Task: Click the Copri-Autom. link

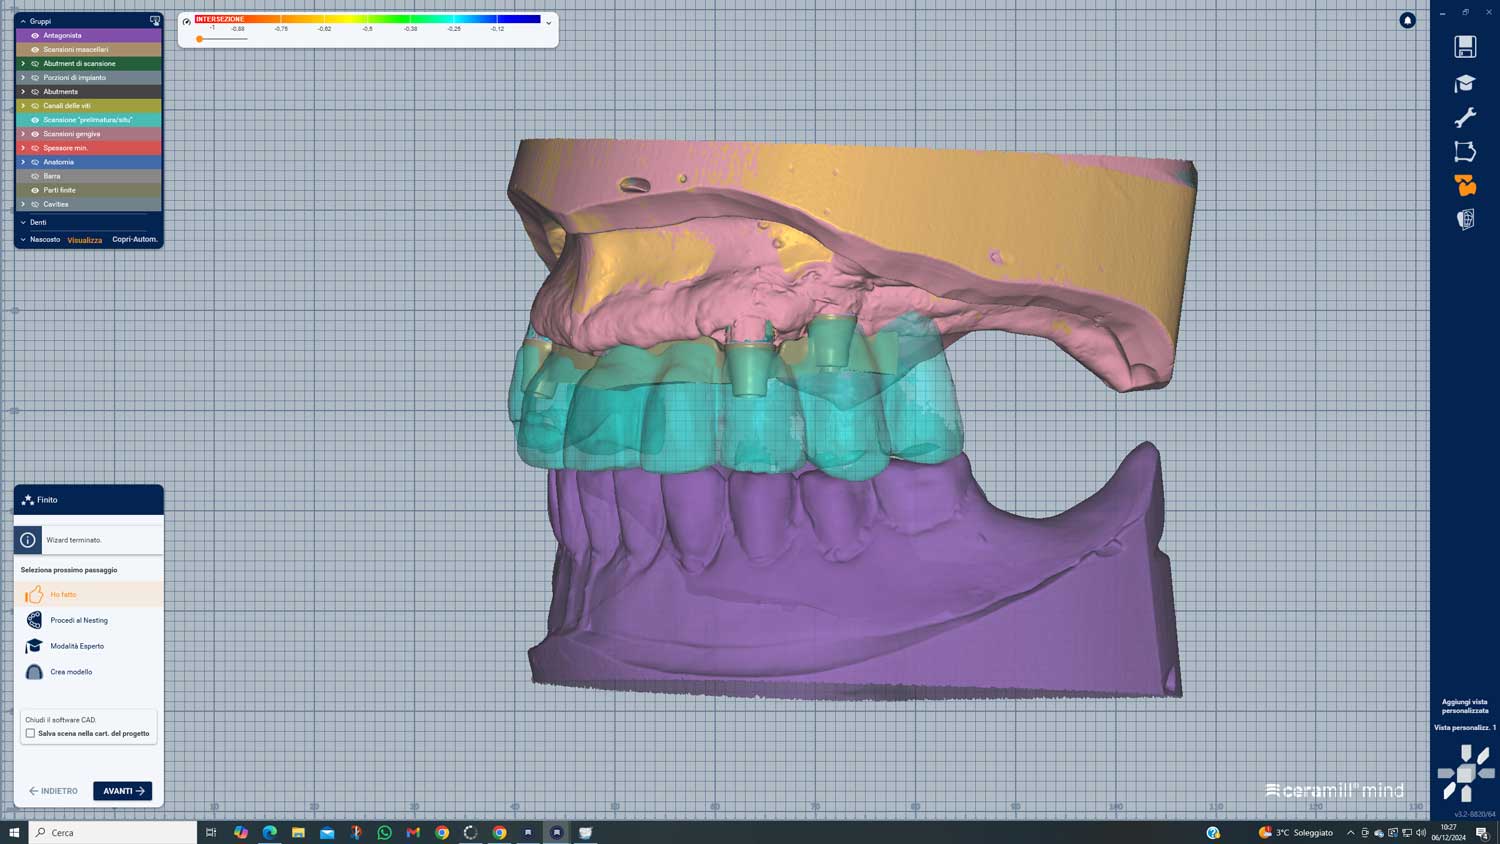Action: (134, 240)
